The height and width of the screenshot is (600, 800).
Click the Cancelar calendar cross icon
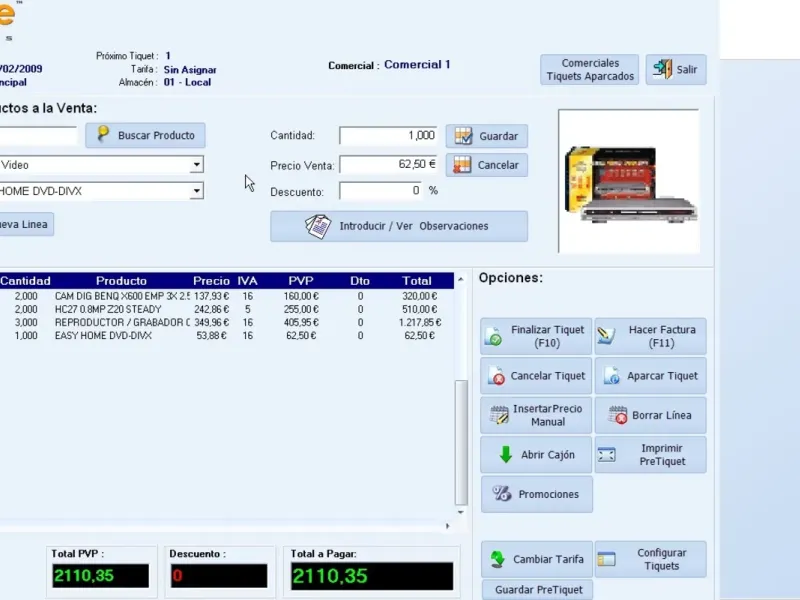[462, 165]
